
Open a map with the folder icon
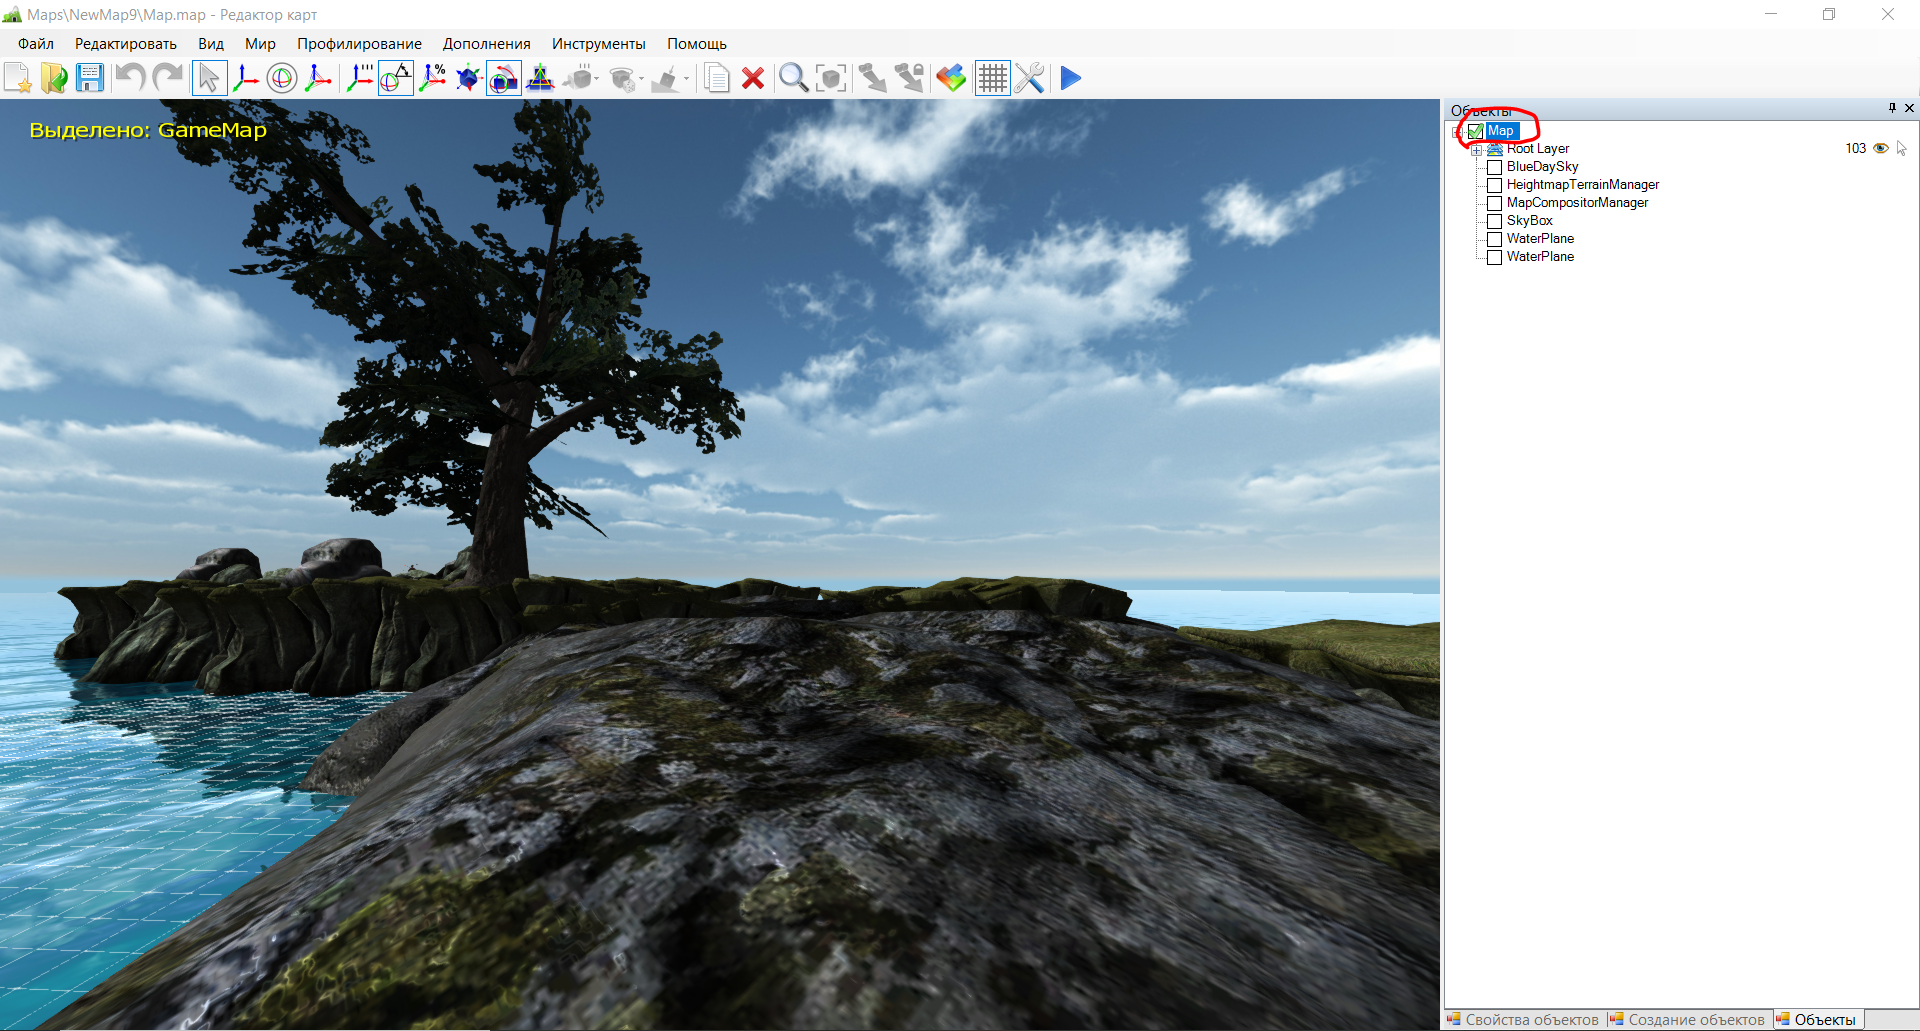54,78
